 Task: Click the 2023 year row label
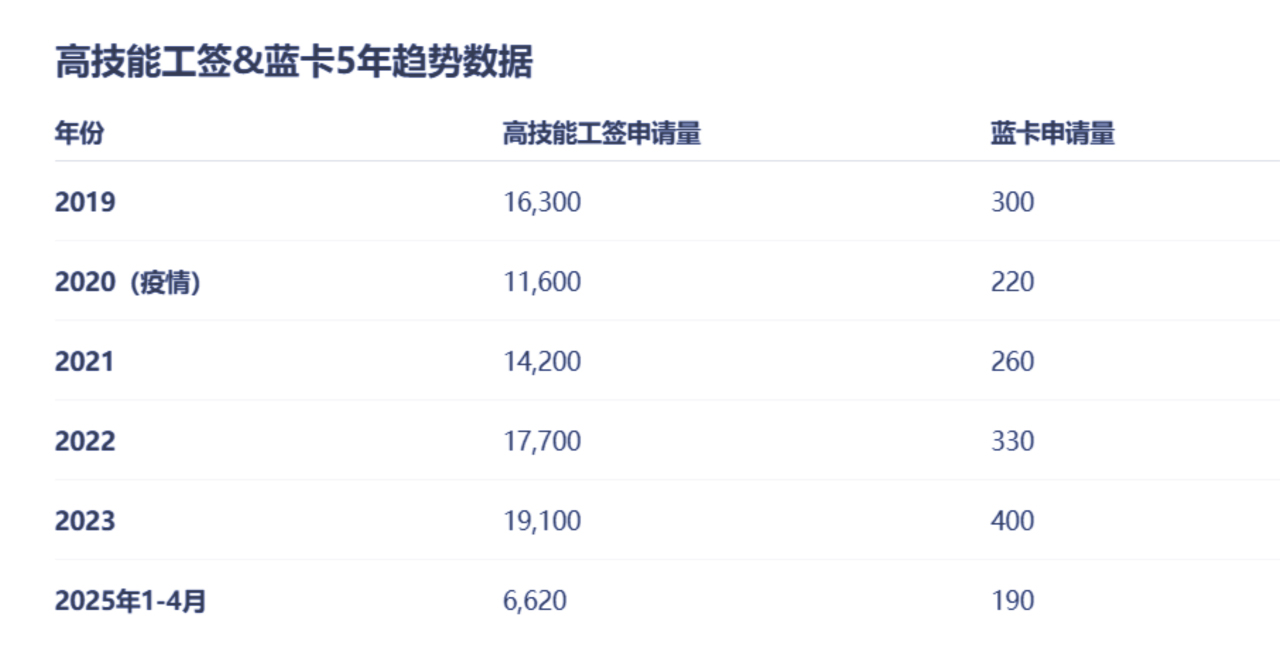point(85,521)
